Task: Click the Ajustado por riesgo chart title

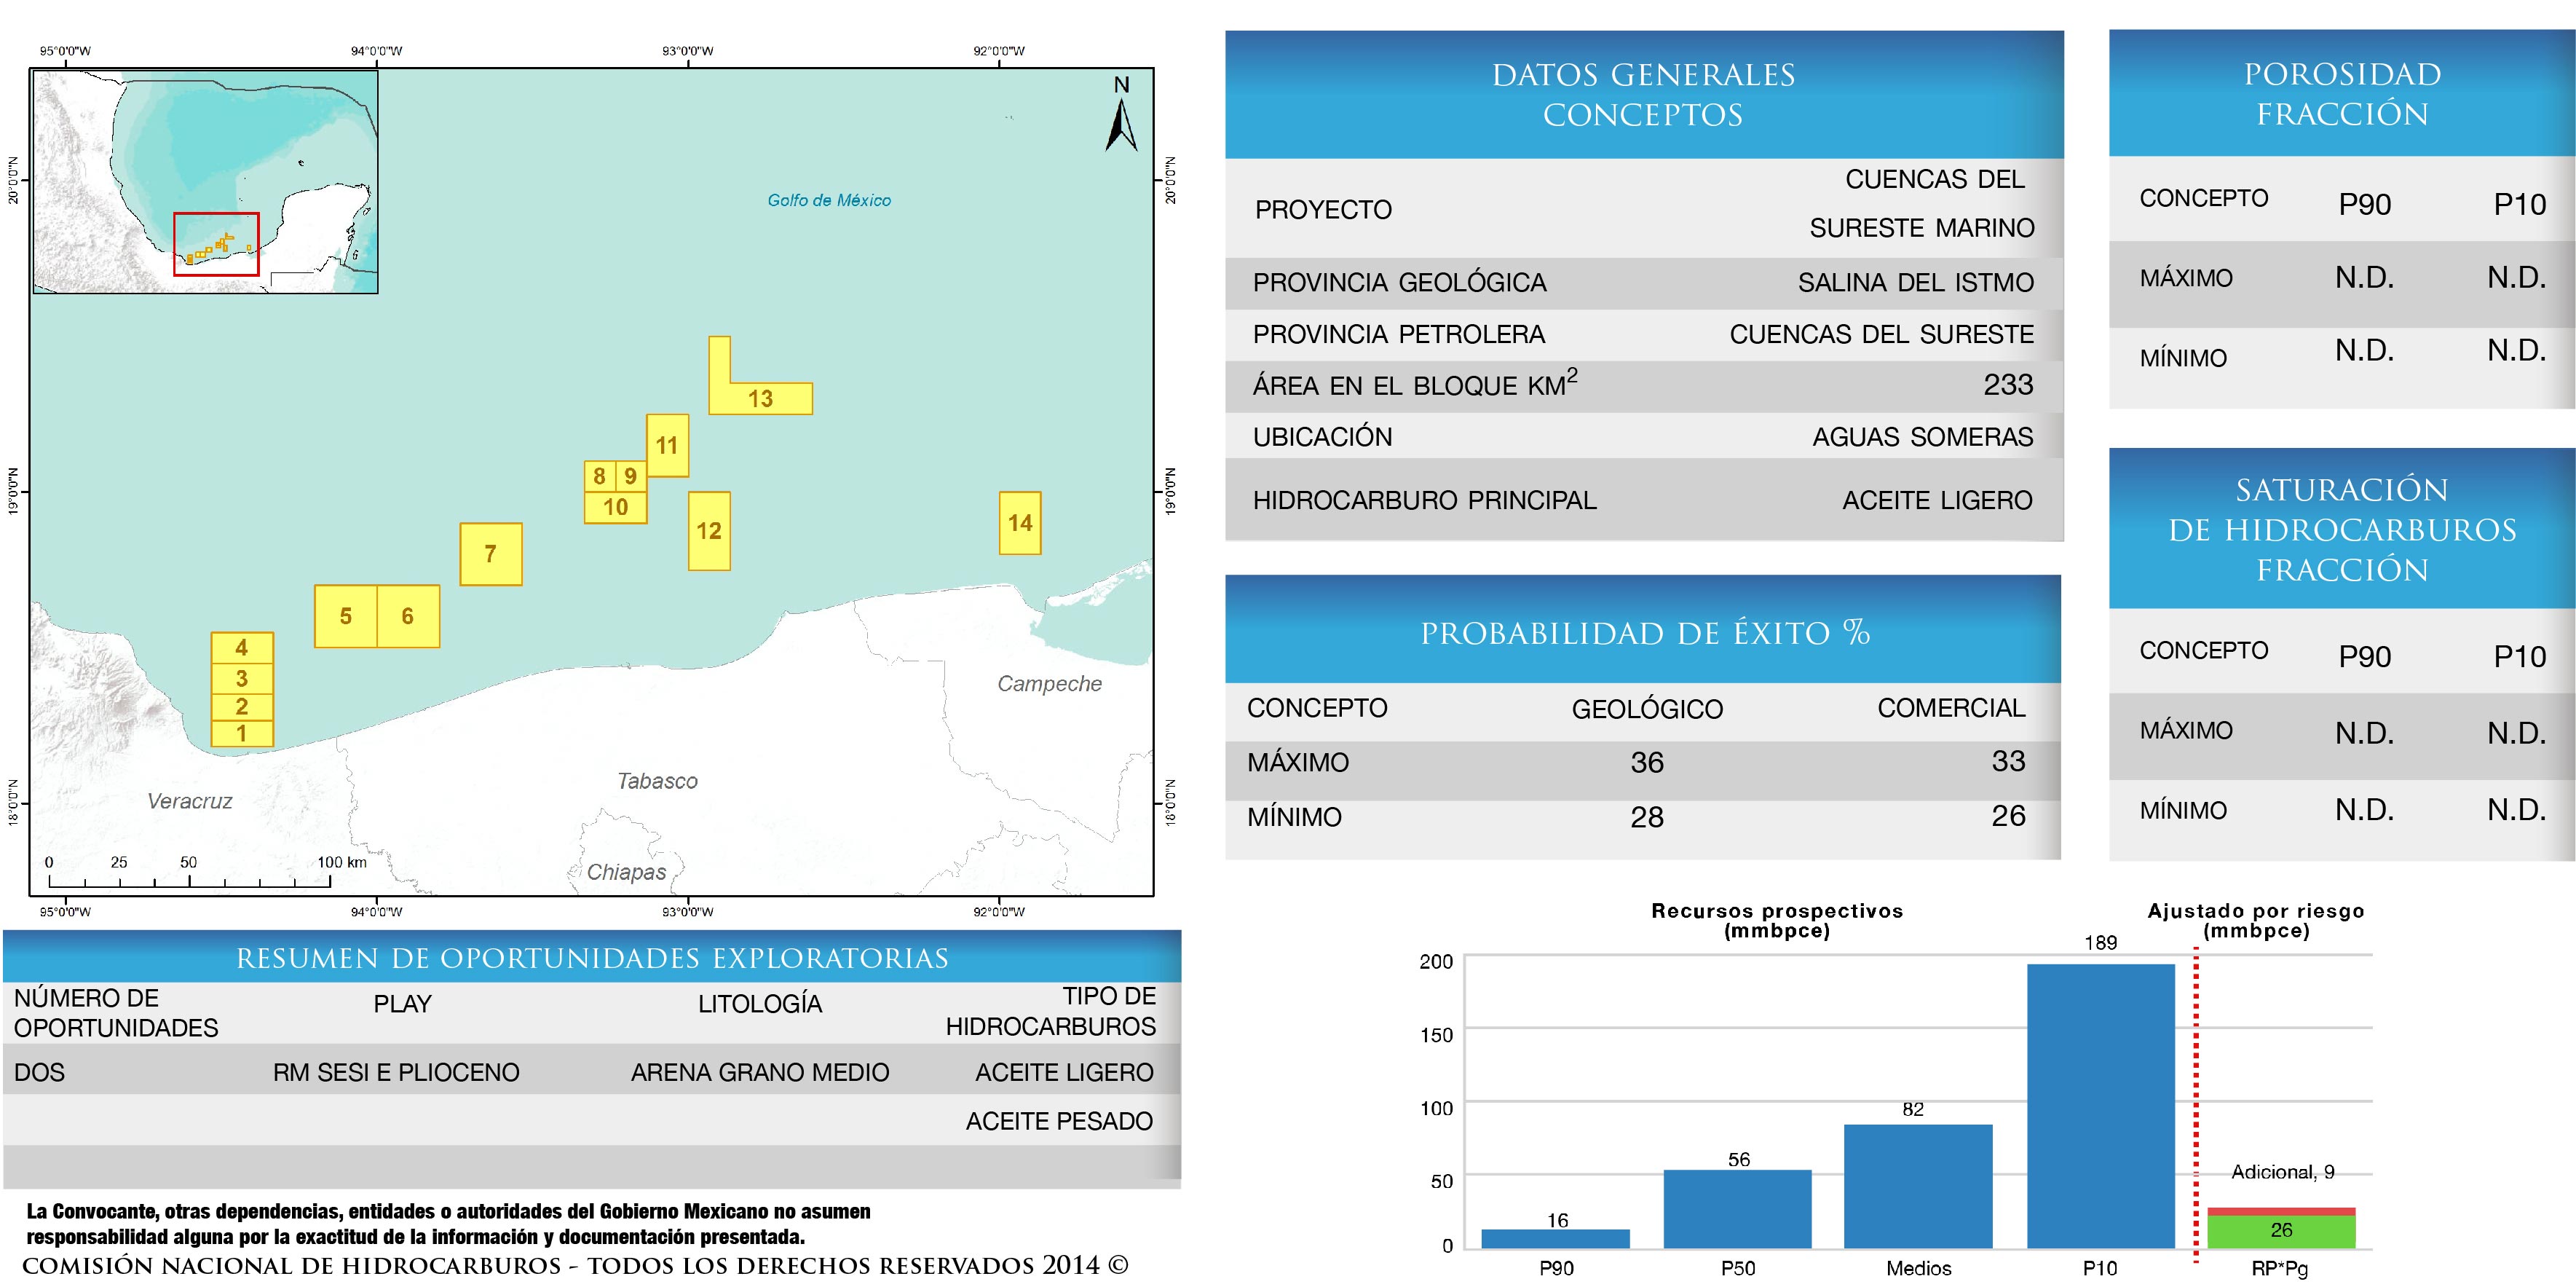Action: pos(2256,921)
